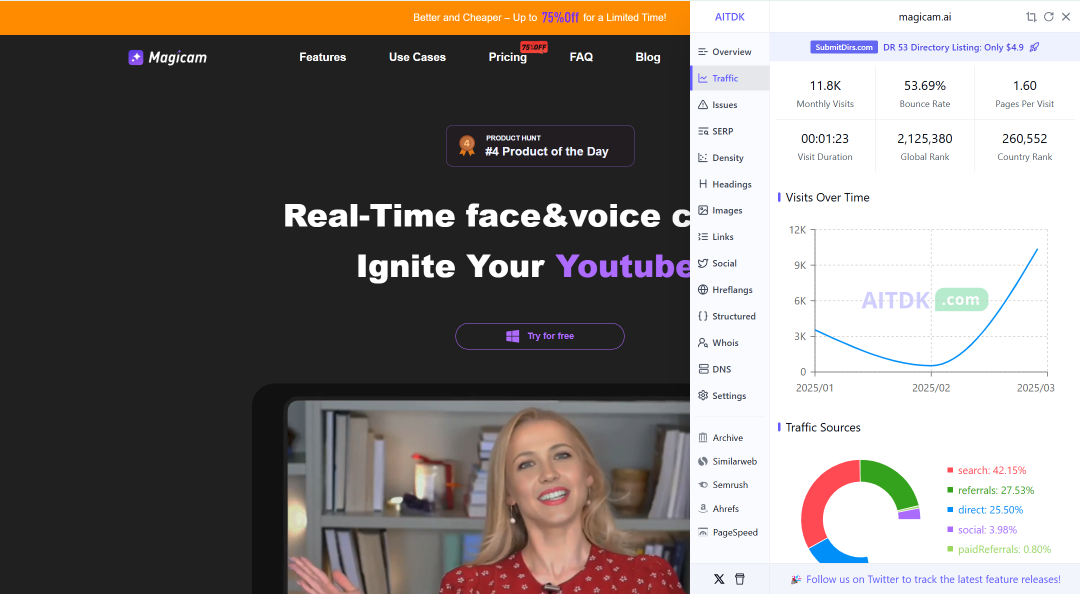The height and width of the screenshot is (594, 1080).
Task: Click the 2025/02 point on visits chart
Action: pos(931,365)
